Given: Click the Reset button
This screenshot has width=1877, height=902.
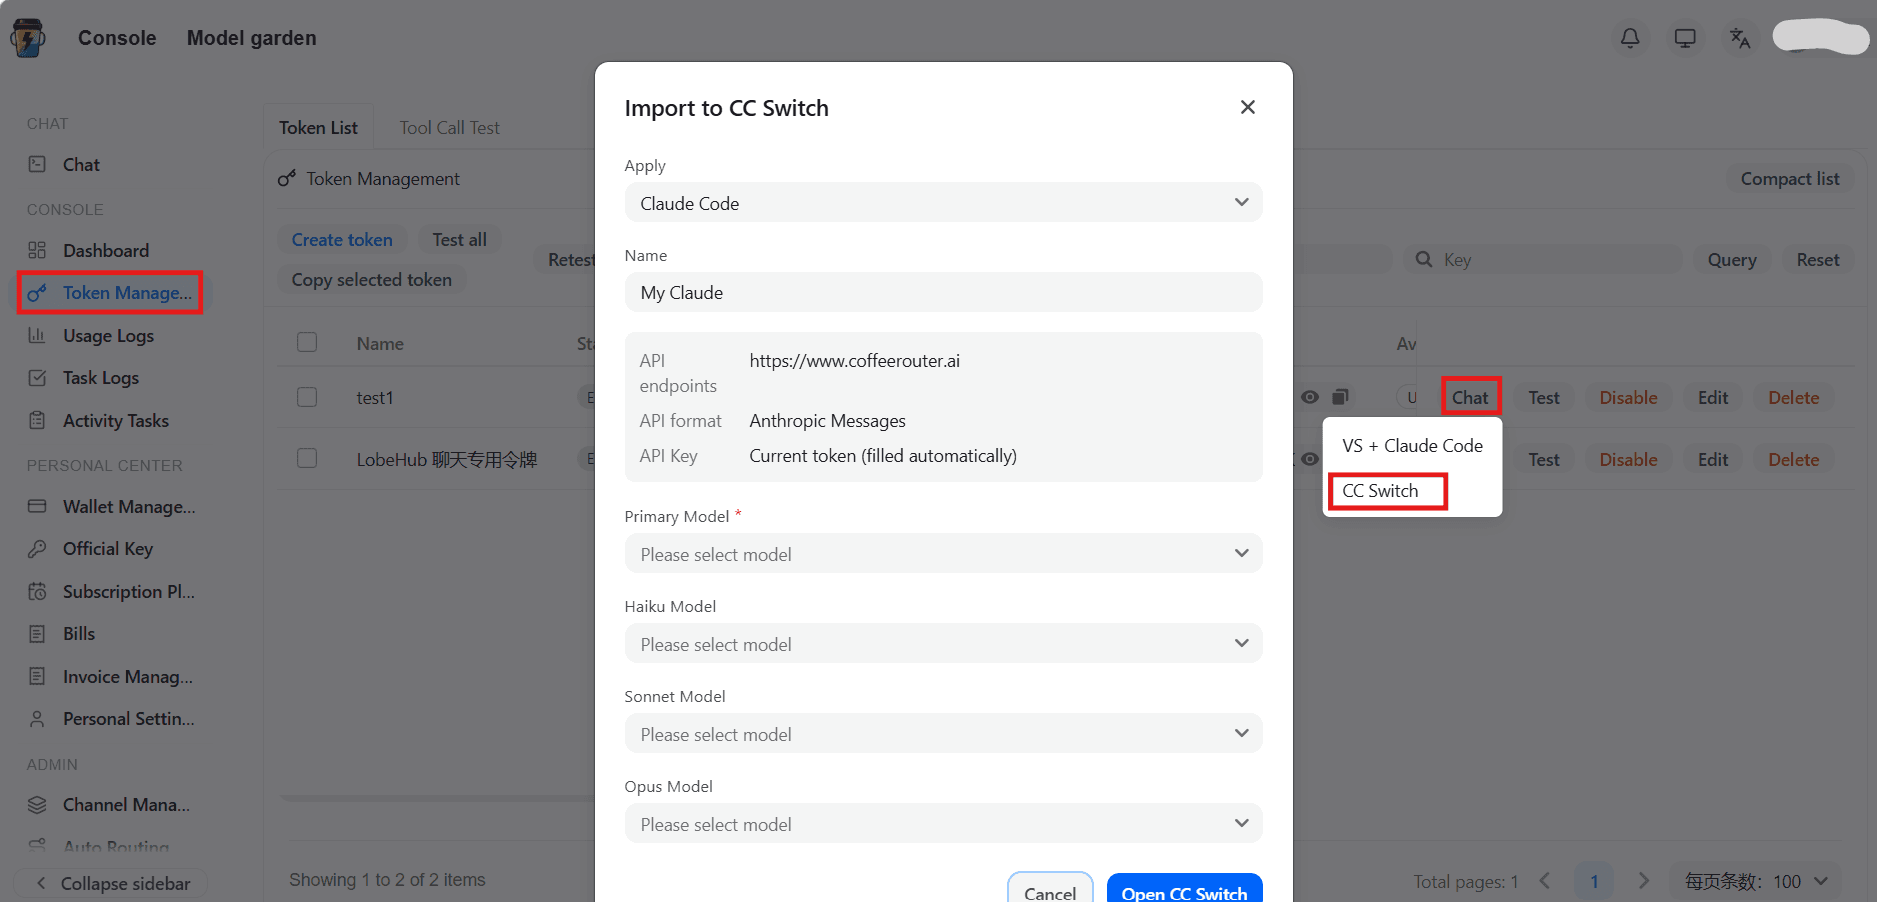Looking at the screenshot, I should tap(1817, 260).
